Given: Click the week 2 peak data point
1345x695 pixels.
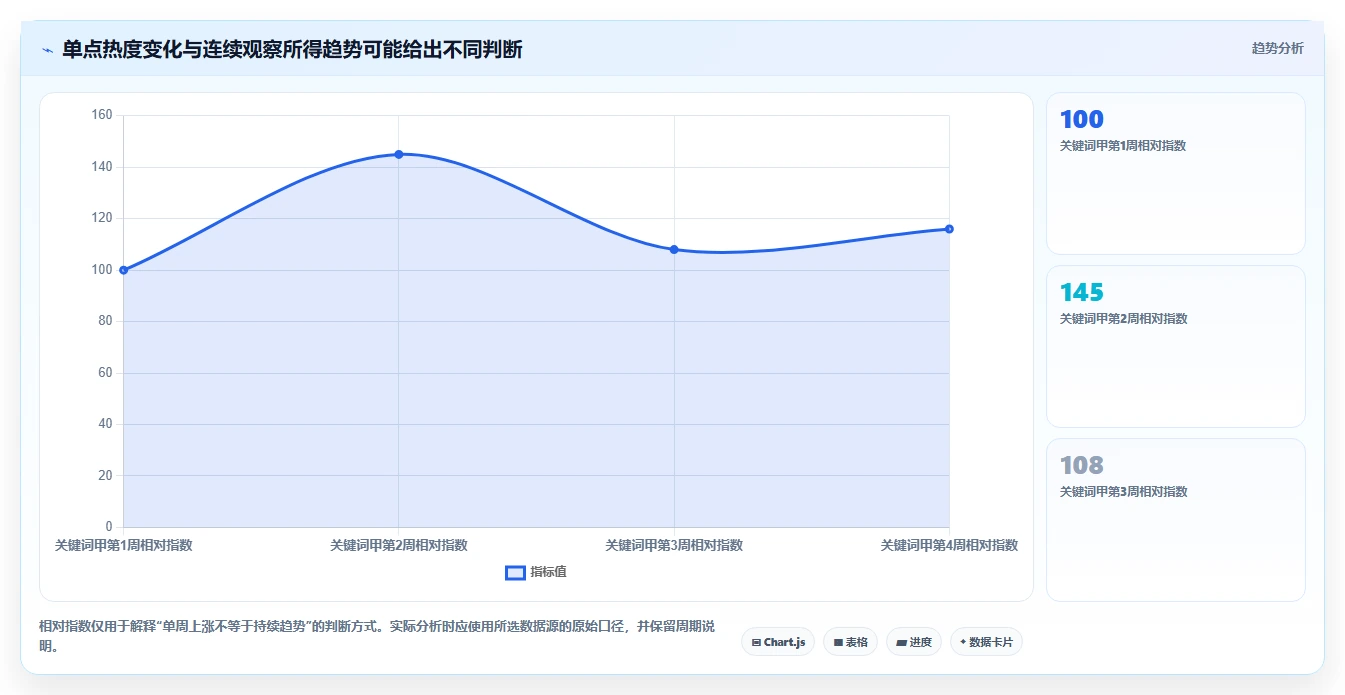Looking at the screenshot, I should click(x=399, y=154).
